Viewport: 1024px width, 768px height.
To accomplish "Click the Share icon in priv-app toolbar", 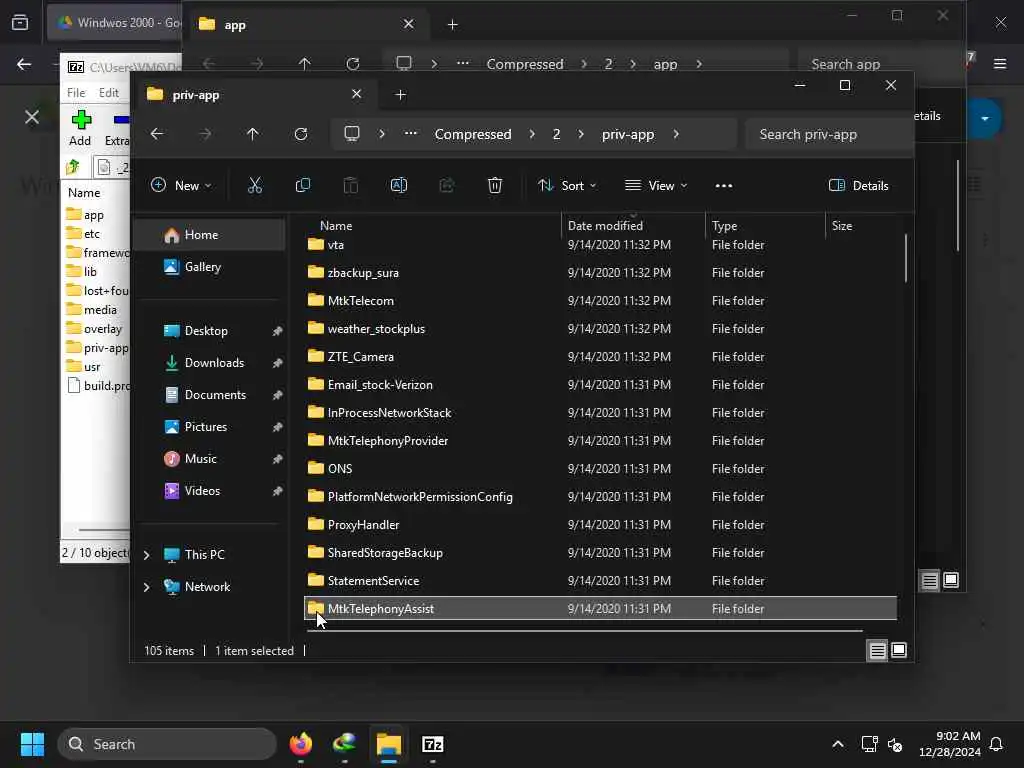I will 447,185.
